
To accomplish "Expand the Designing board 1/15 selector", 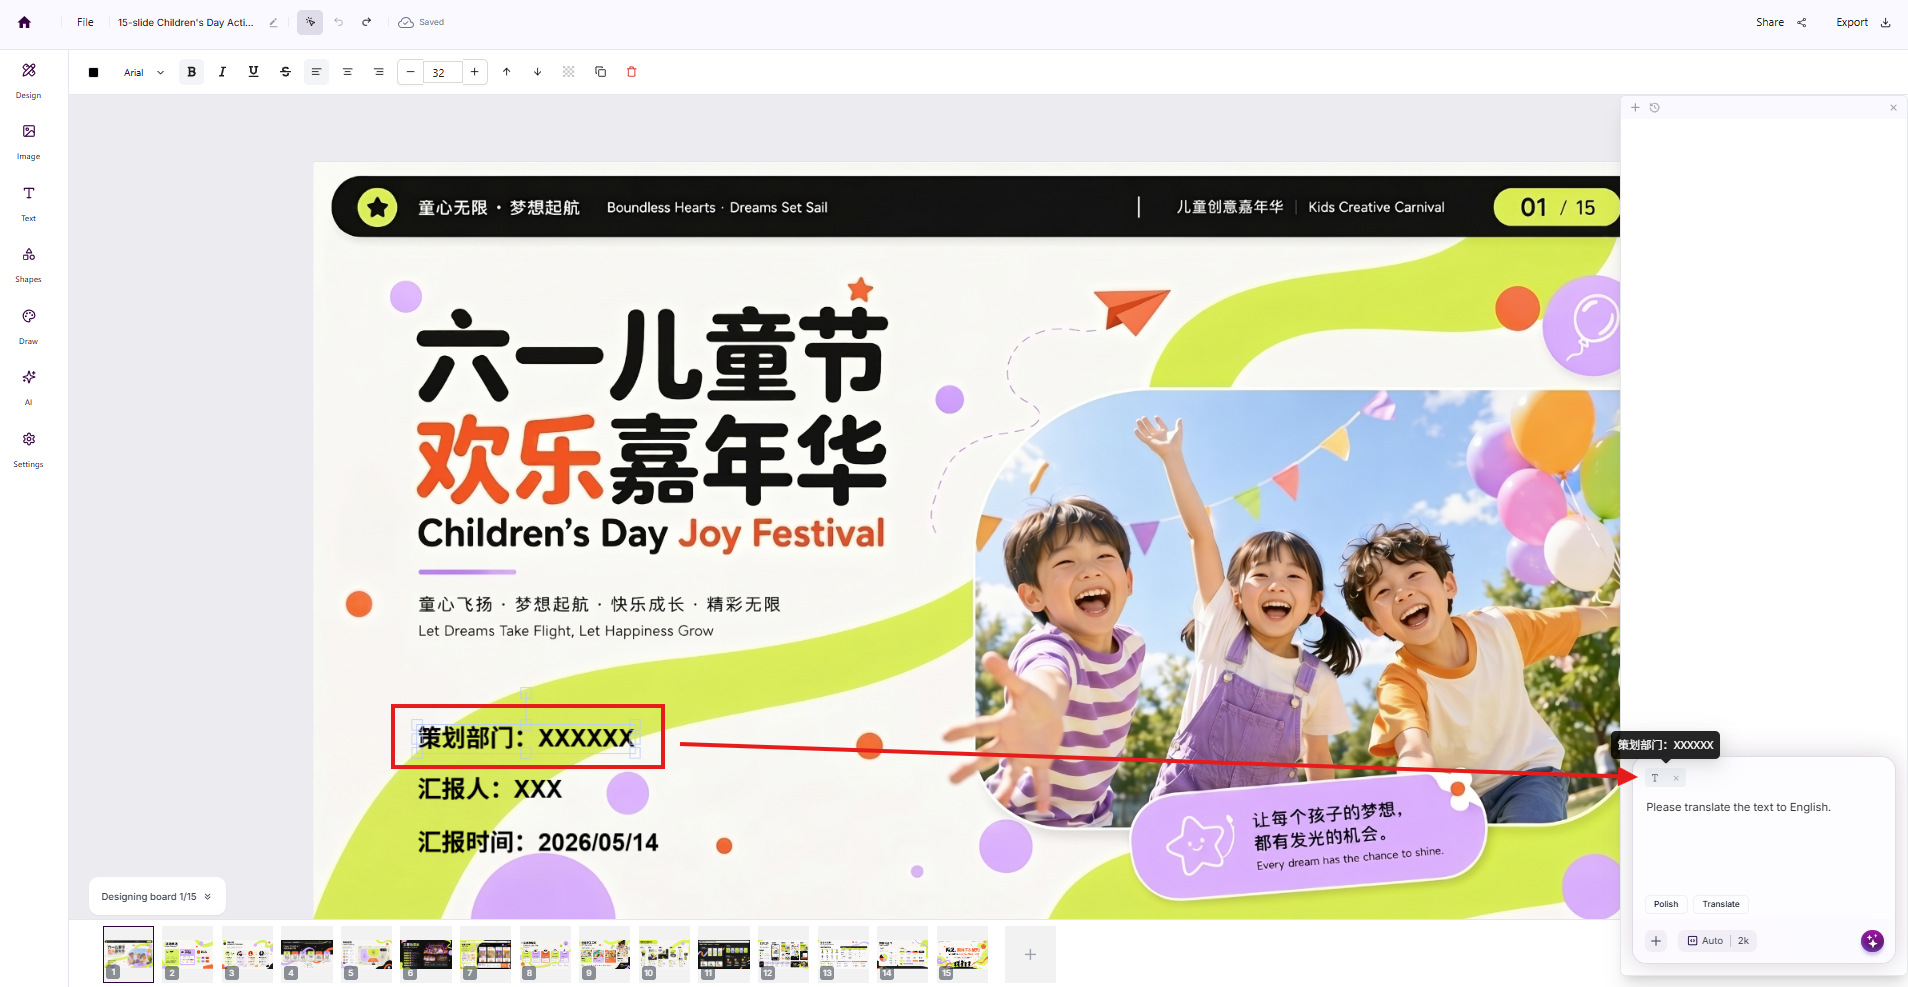I will [x=157, y=897].
